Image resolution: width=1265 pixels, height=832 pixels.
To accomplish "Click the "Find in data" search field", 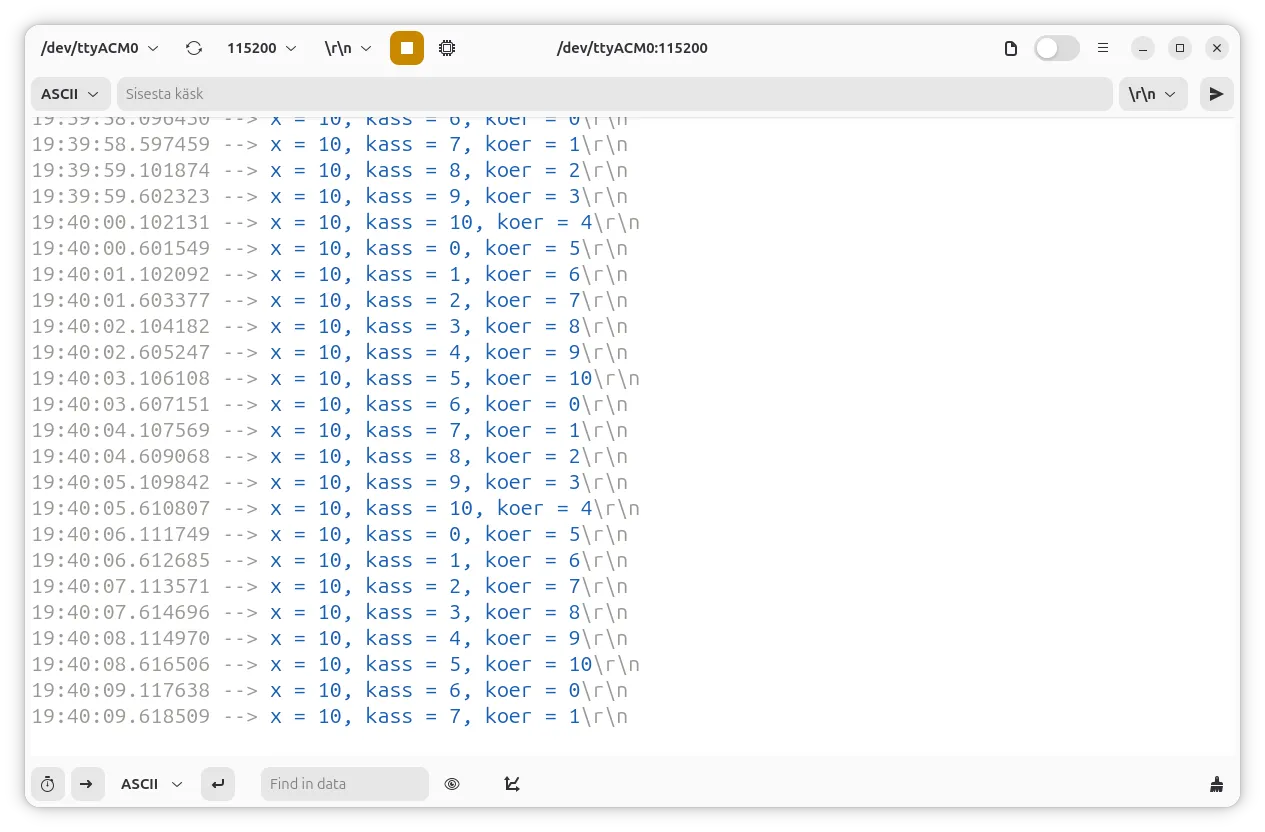I will click(345, 784).
